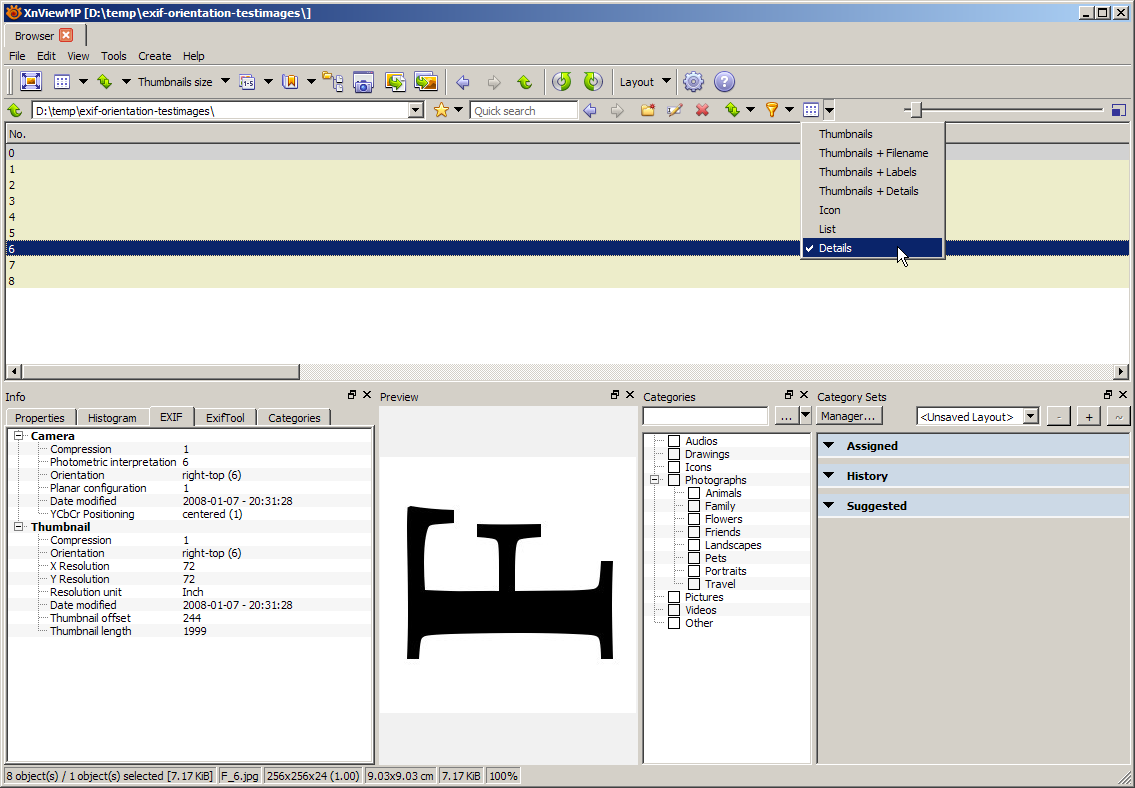Viewport: 1135px width, 788px height.
Task: Tick the Landscapes category checkbox
Action: pyautogui.click(x=694, y=545)
